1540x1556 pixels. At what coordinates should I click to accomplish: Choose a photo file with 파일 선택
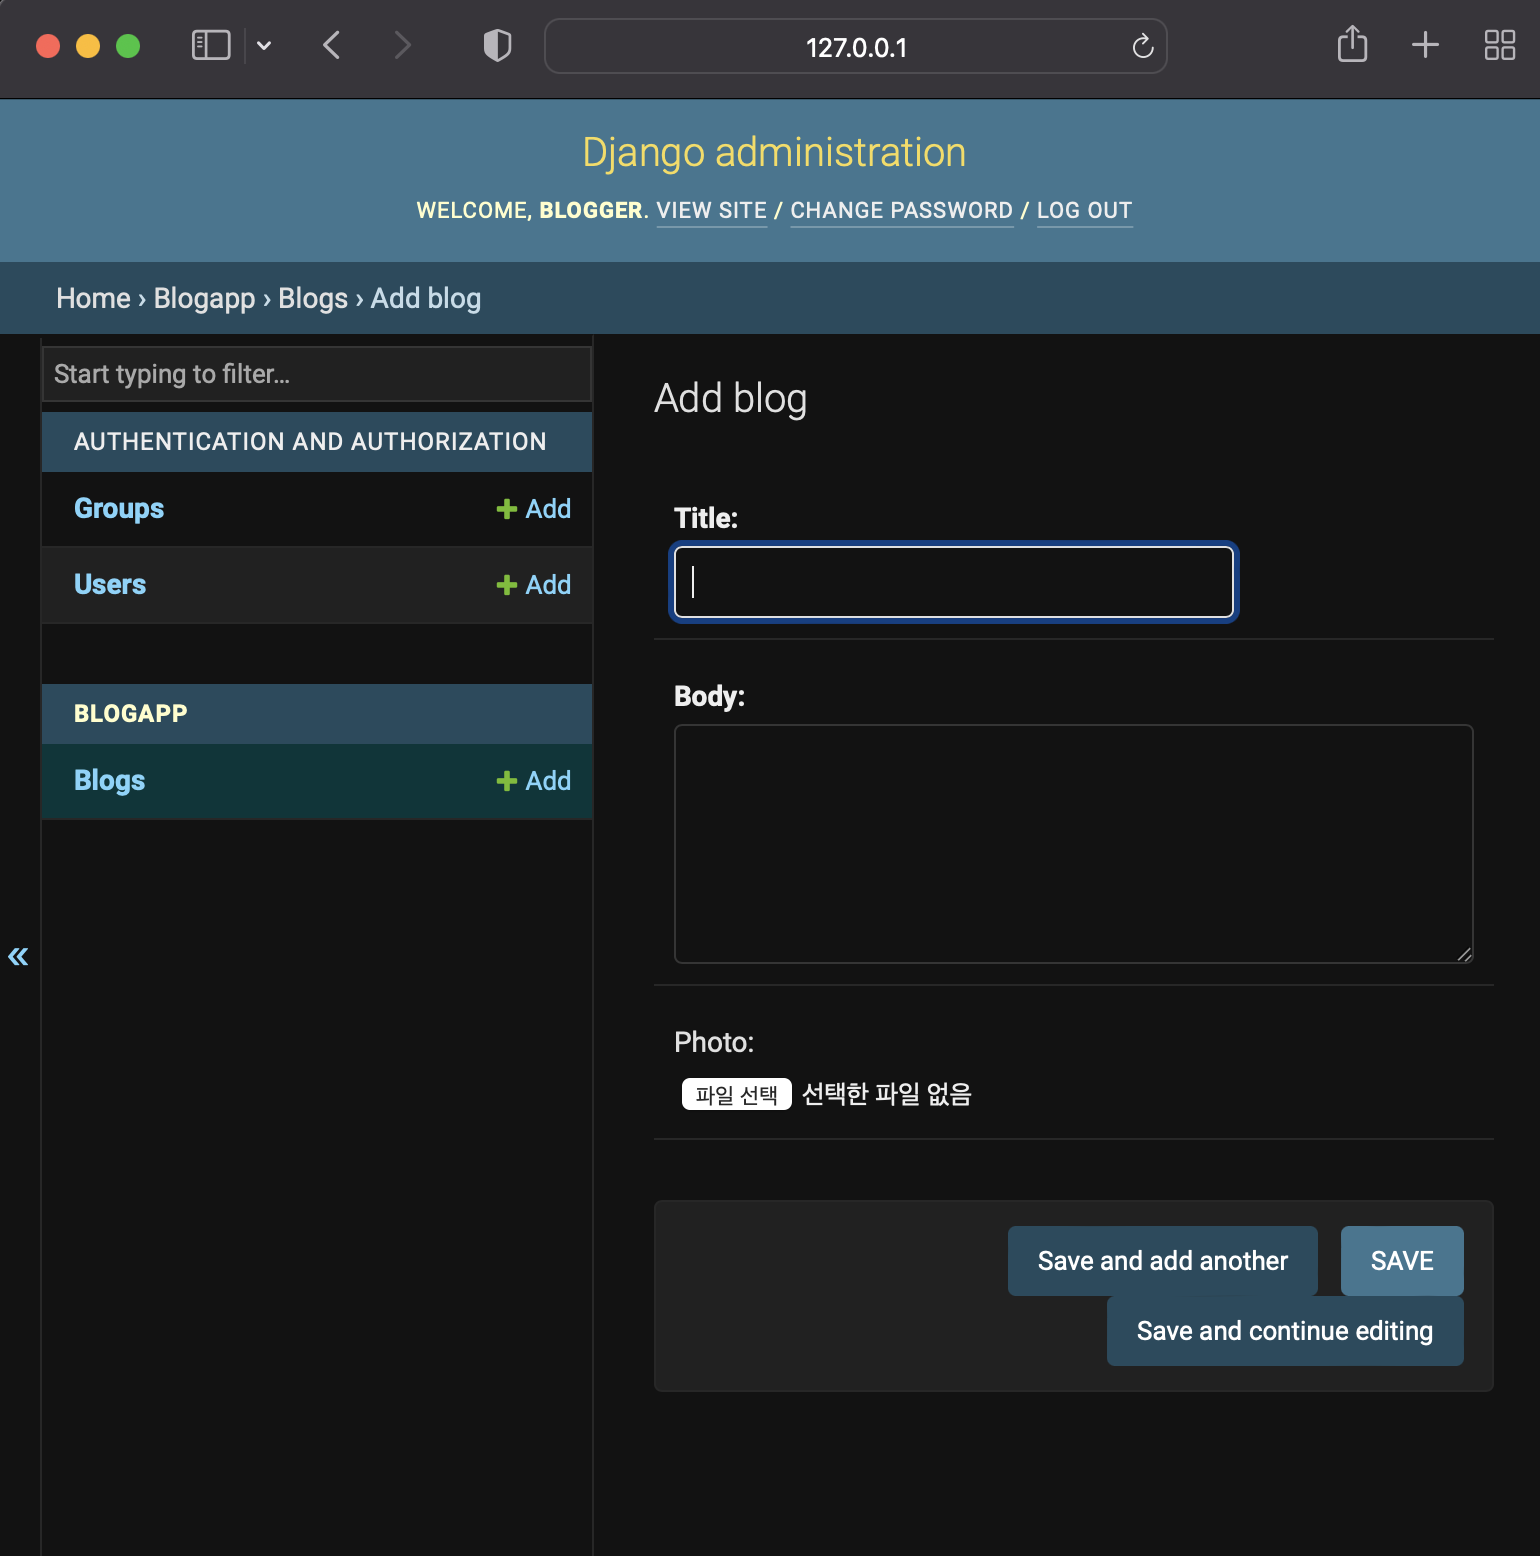pyautogui.click(x=737, y=1094)
